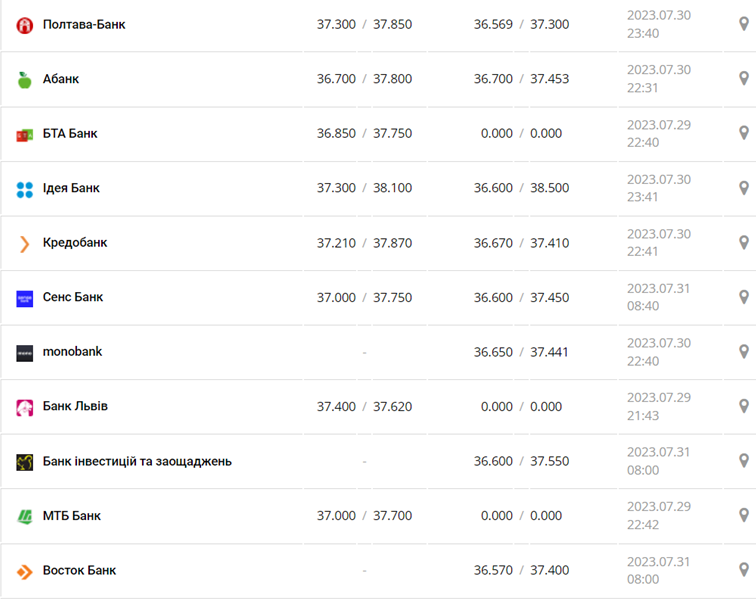Open map pin for Полтава-Банк

point(743,24)
